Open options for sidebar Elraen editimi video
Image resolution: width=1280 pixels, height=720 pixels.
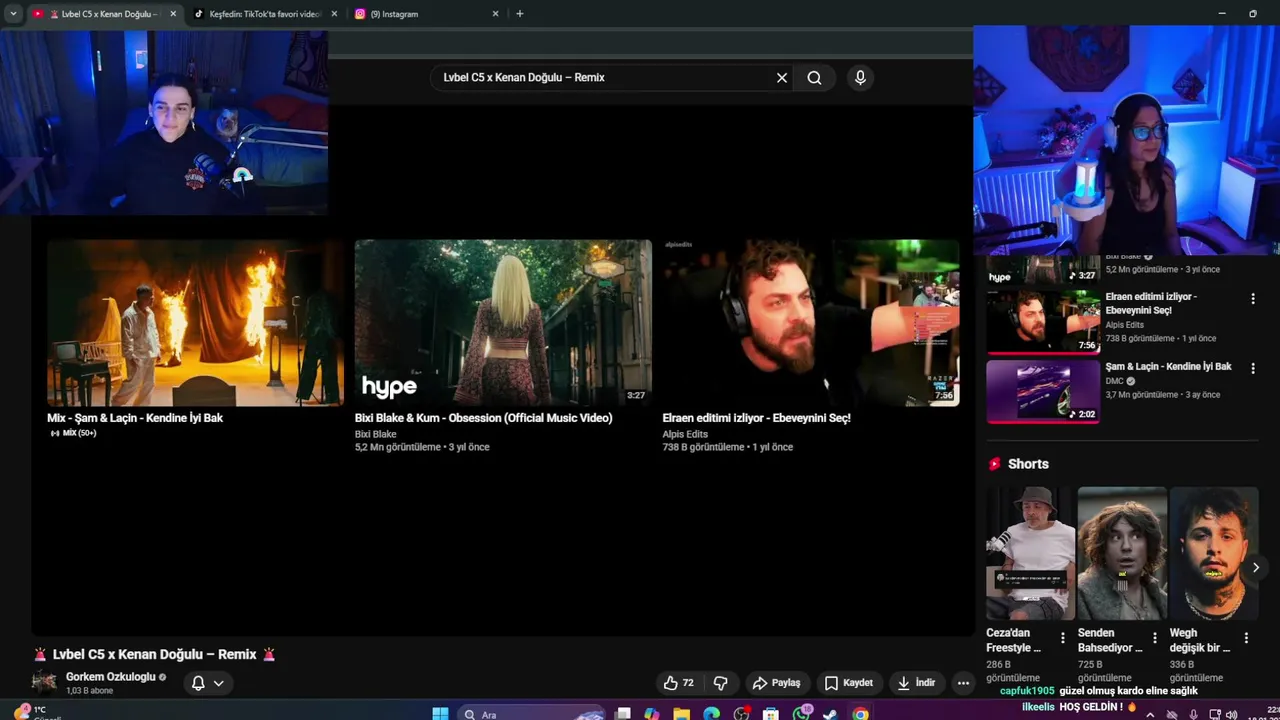tap(1252, 299)
